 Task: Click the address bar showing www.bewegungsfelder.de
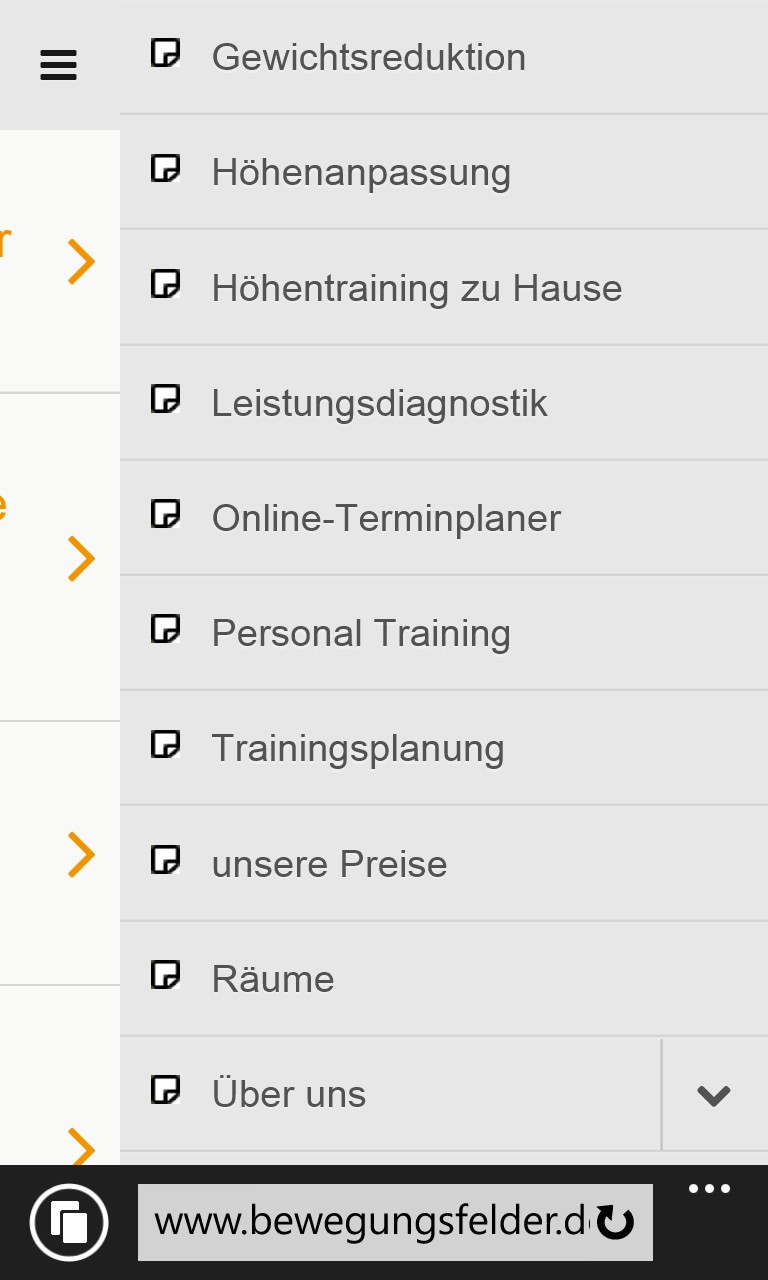(370, 1222)
